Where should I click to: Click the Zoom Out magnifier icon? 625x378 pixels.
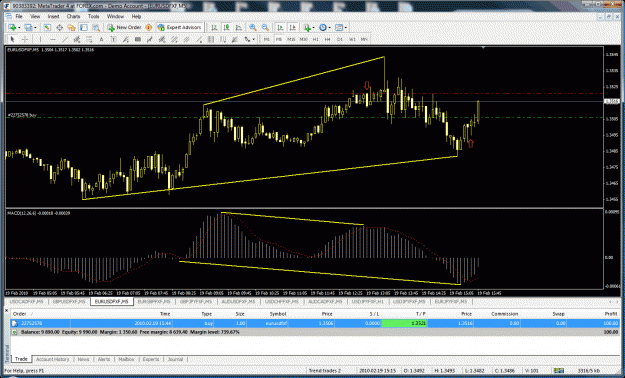click(x=265, y=28)
